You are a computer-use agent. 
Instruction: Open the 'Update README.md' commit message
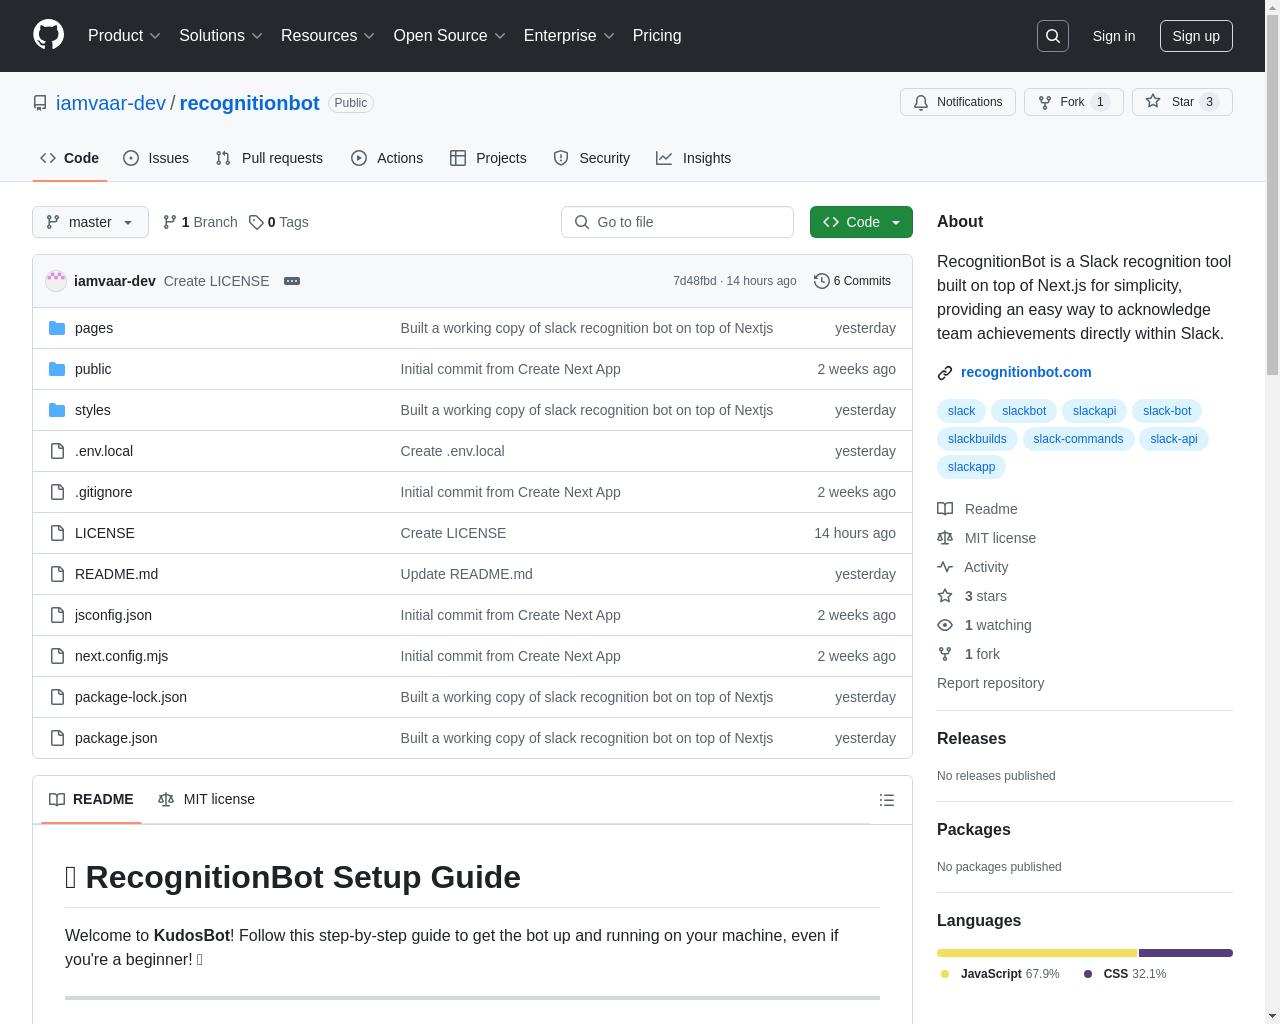click(x=466, y=574)
